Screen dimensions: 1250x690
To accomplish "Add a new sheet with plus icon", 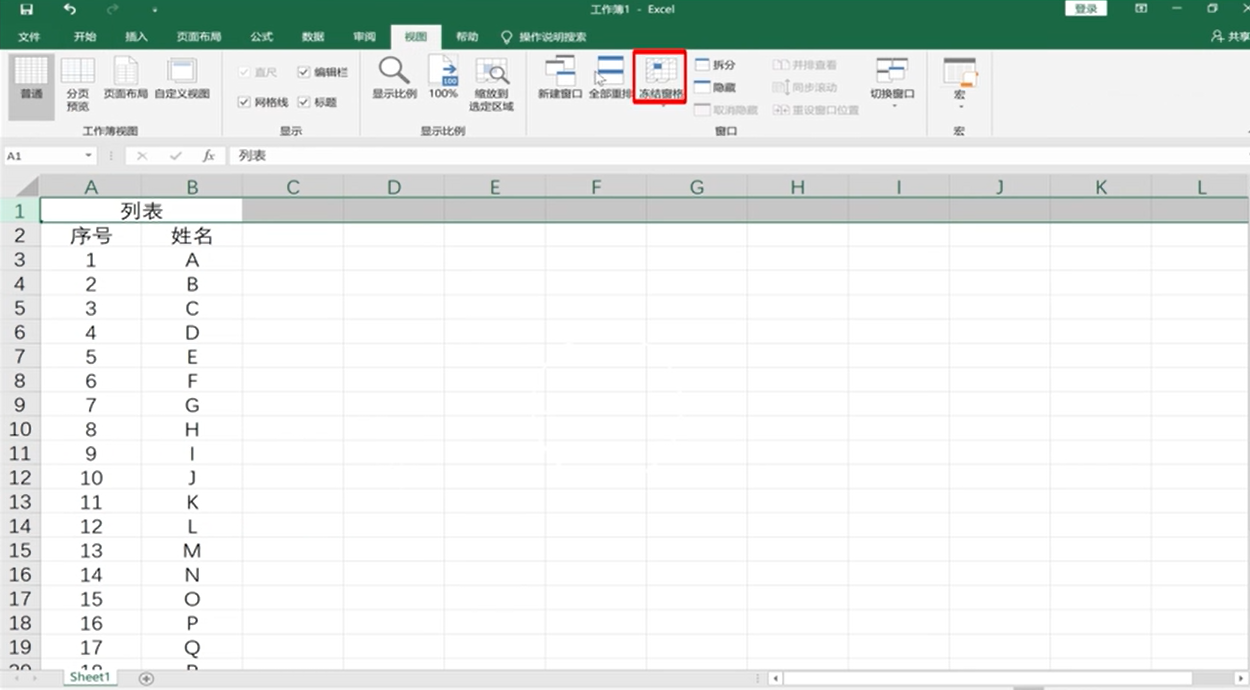I will (146, 678).
